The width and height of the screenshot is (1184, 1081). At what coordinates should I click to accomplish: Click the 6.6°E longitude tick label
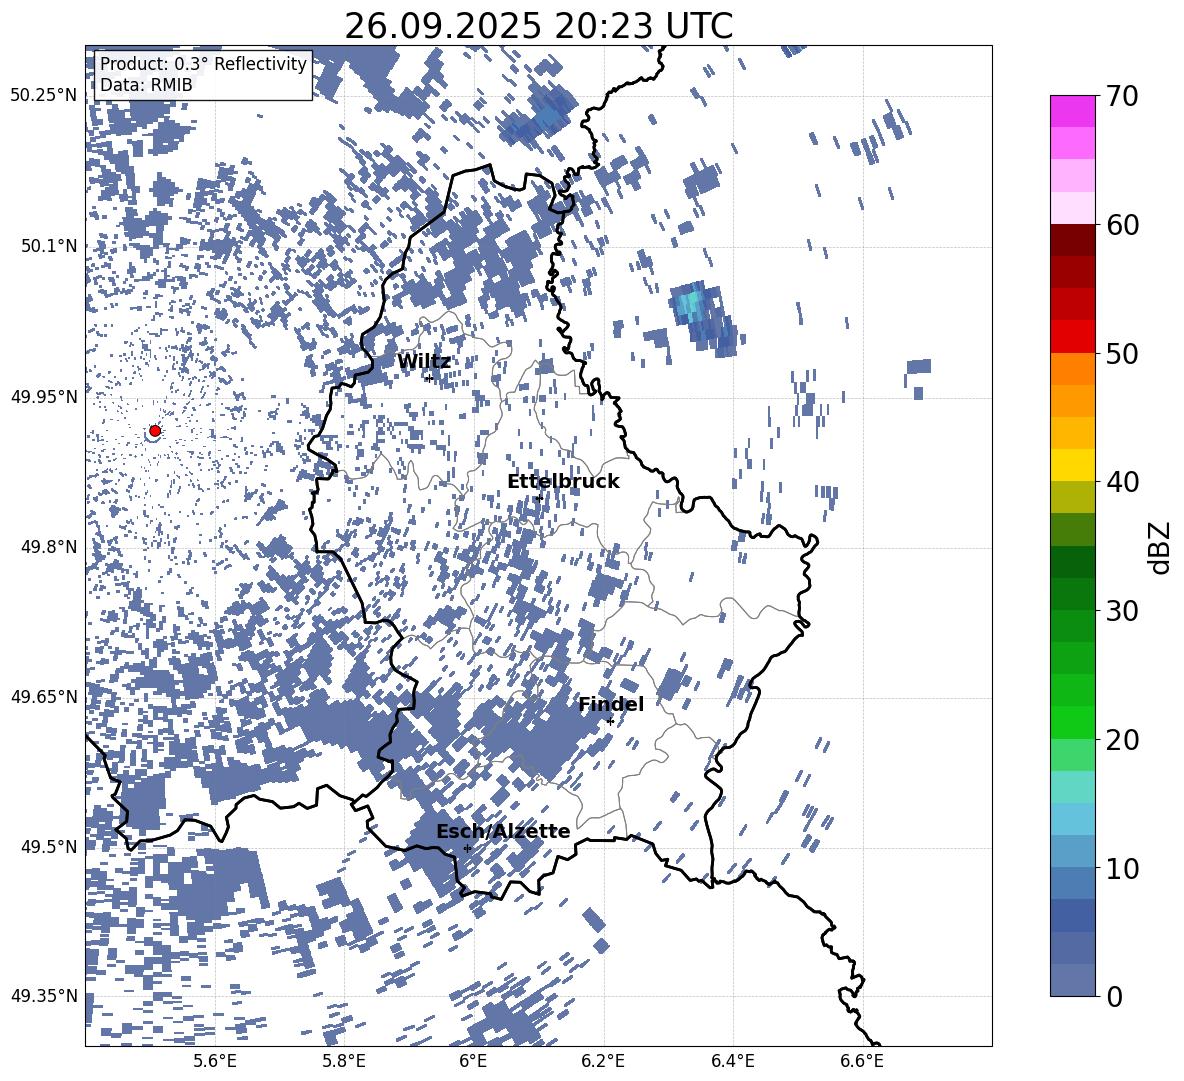[862, 1061]
